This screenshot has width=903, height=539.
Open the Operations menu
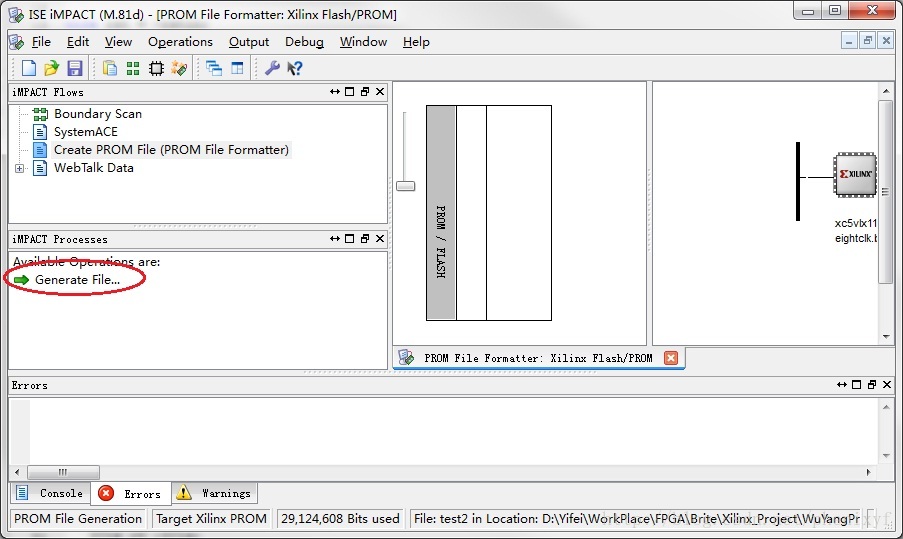coord(180,42)
